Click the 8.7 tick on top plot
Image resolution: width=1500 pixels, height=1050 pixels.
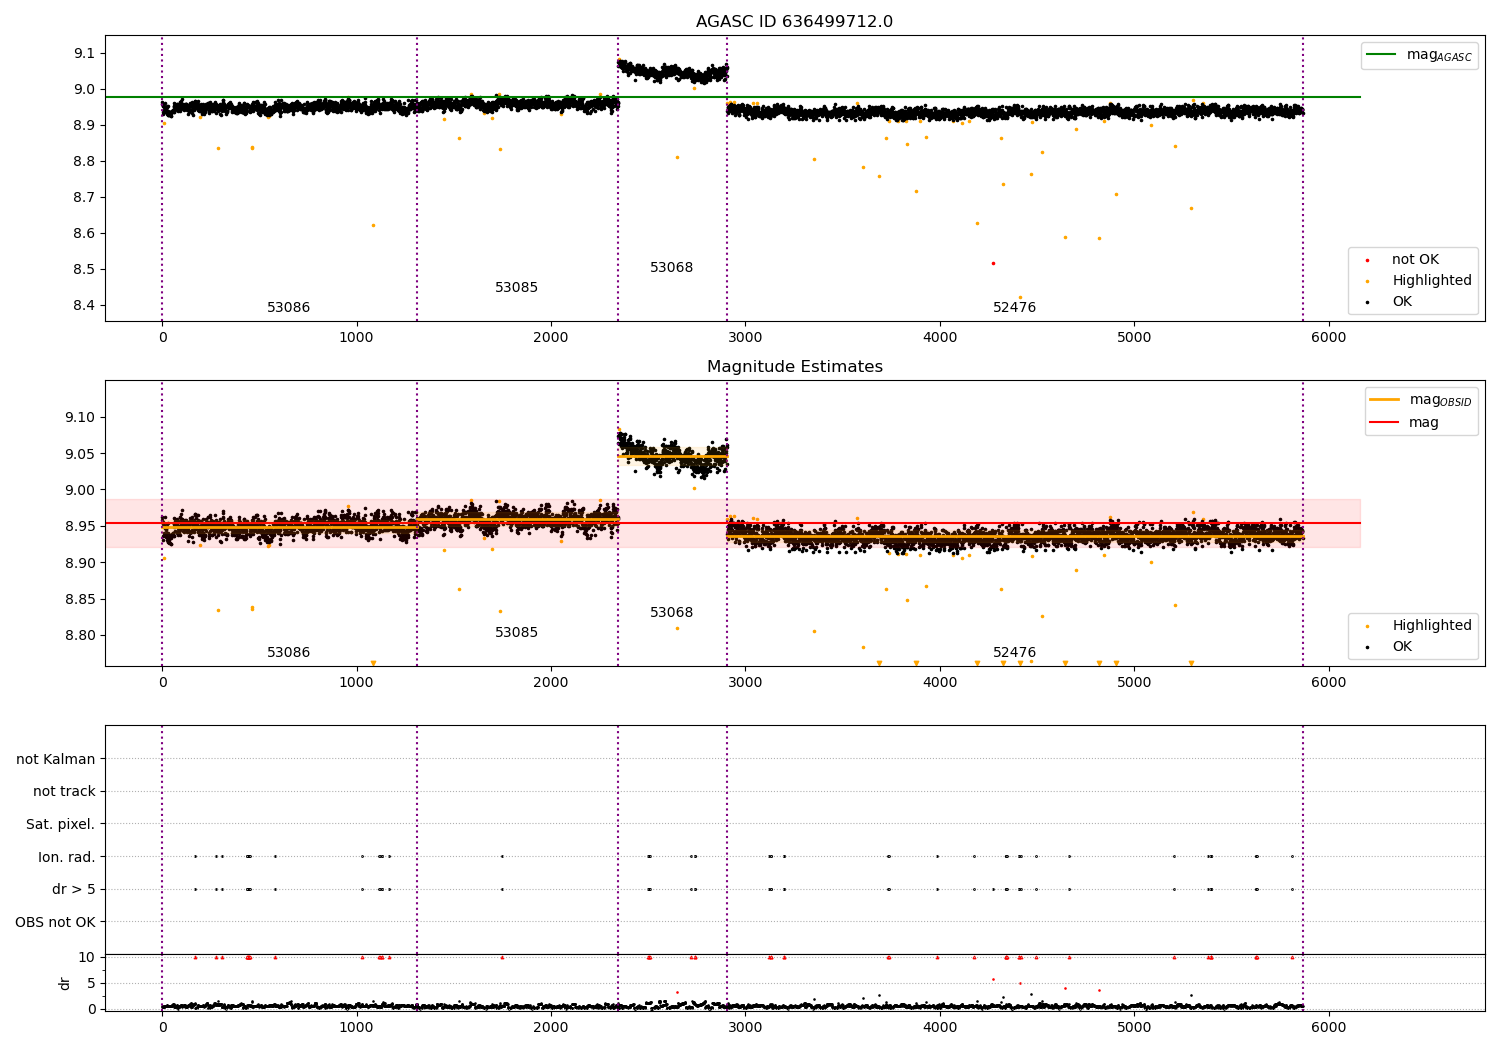click(85, 198)
